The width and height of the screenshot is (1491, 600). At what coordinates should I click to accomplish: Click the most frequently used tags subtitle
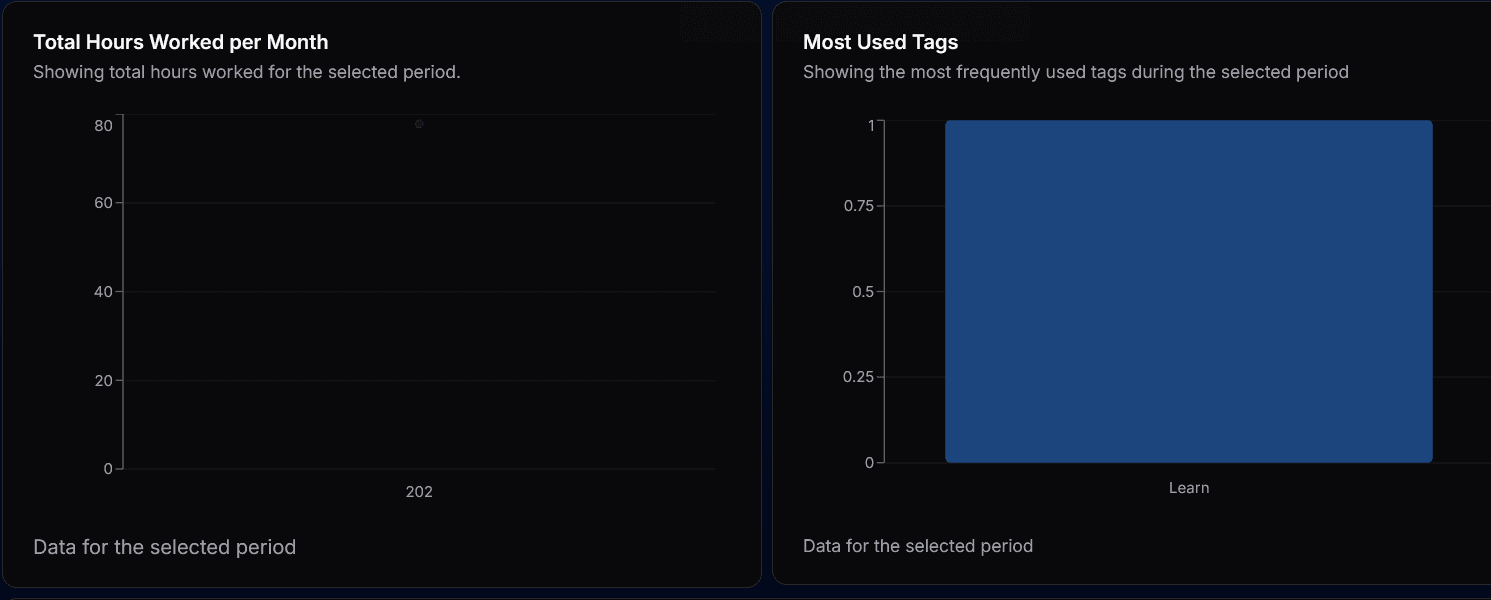(1076, 72)
